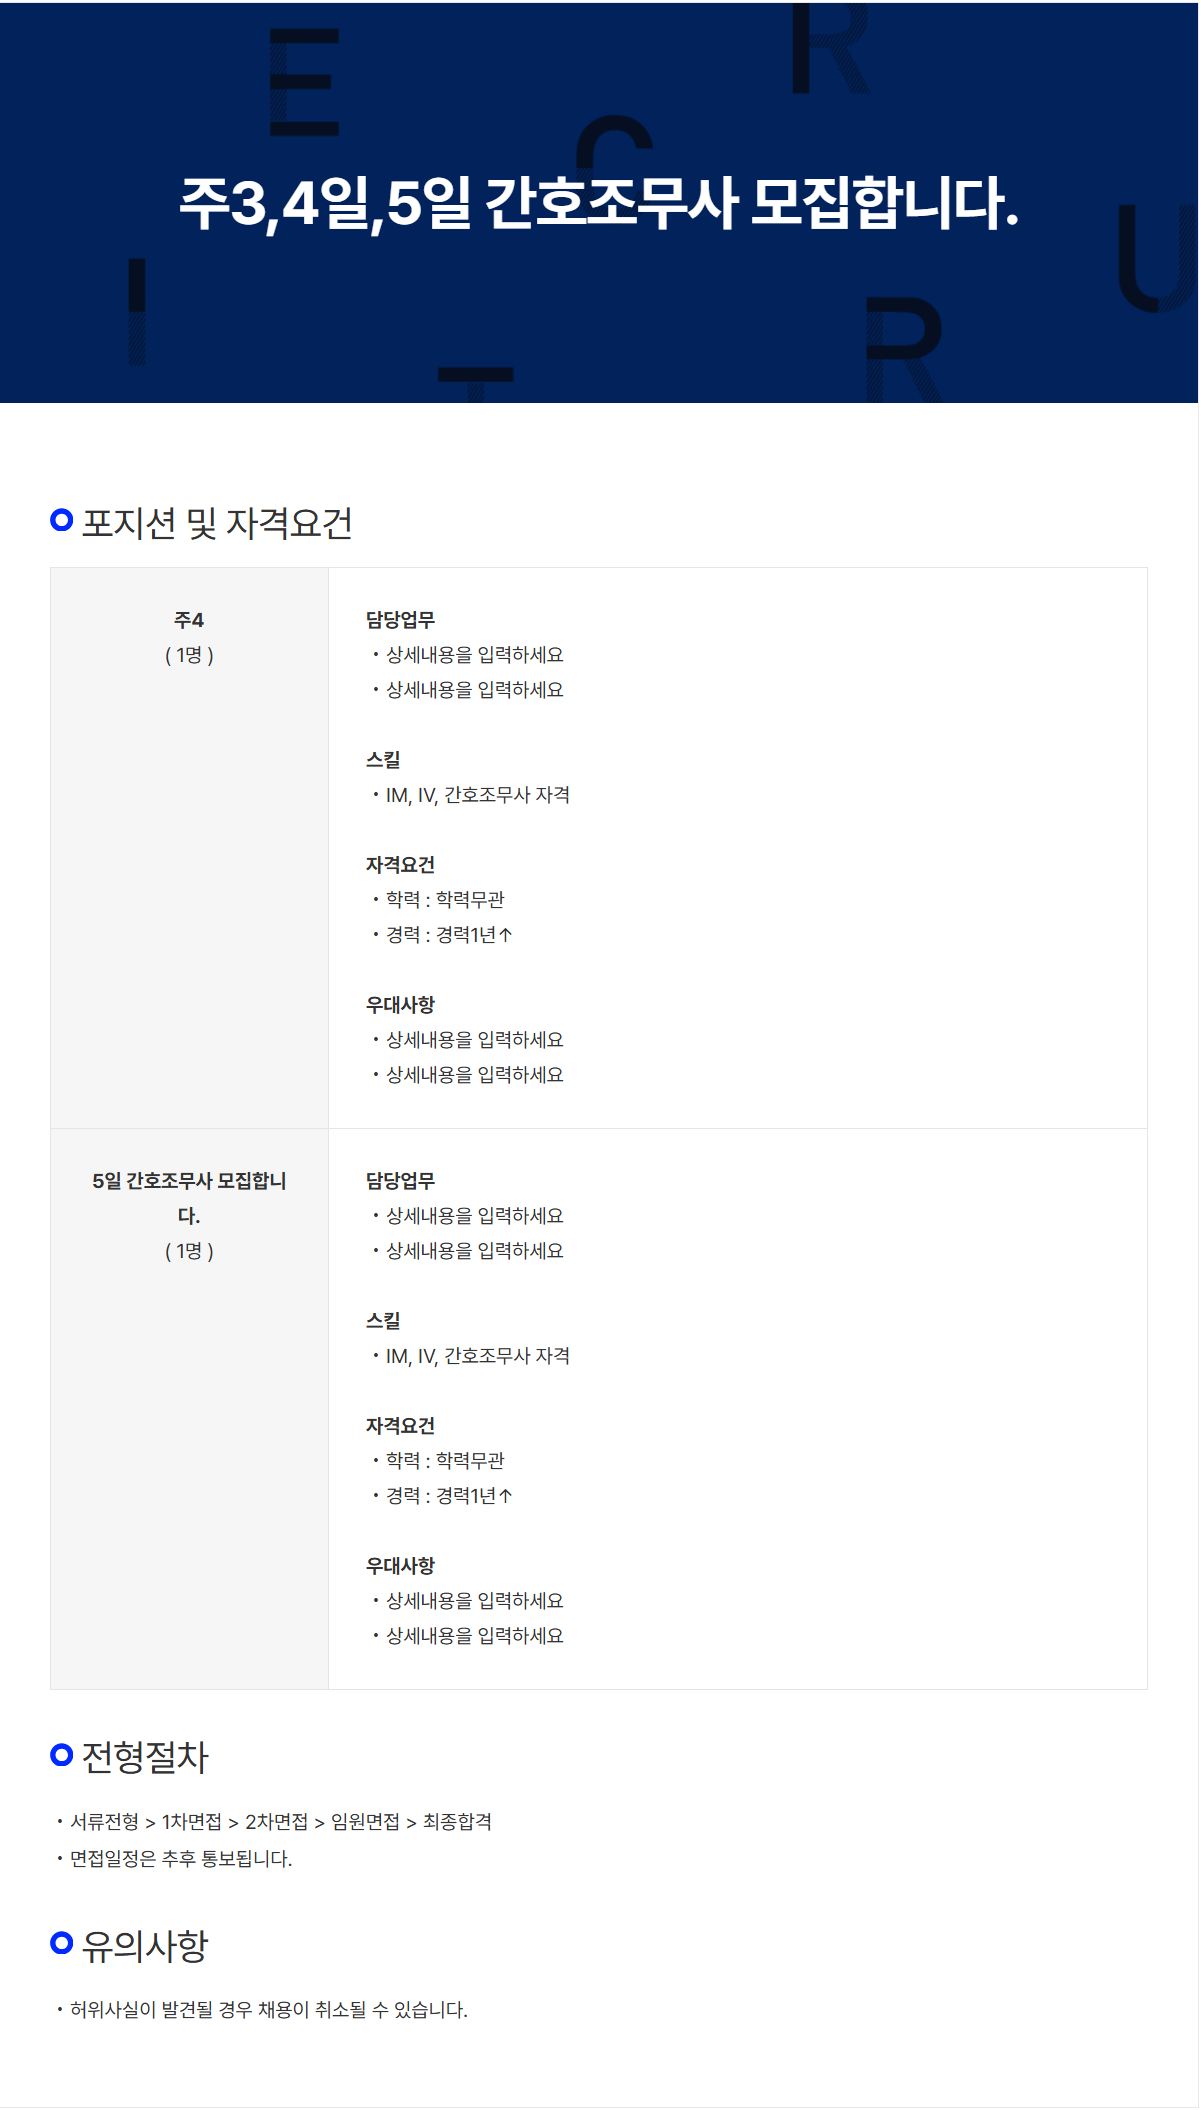Click 경력 : 경력1년↑ in the 5일 row
1201x2110 pixels.
click(x=449, y=1496)
